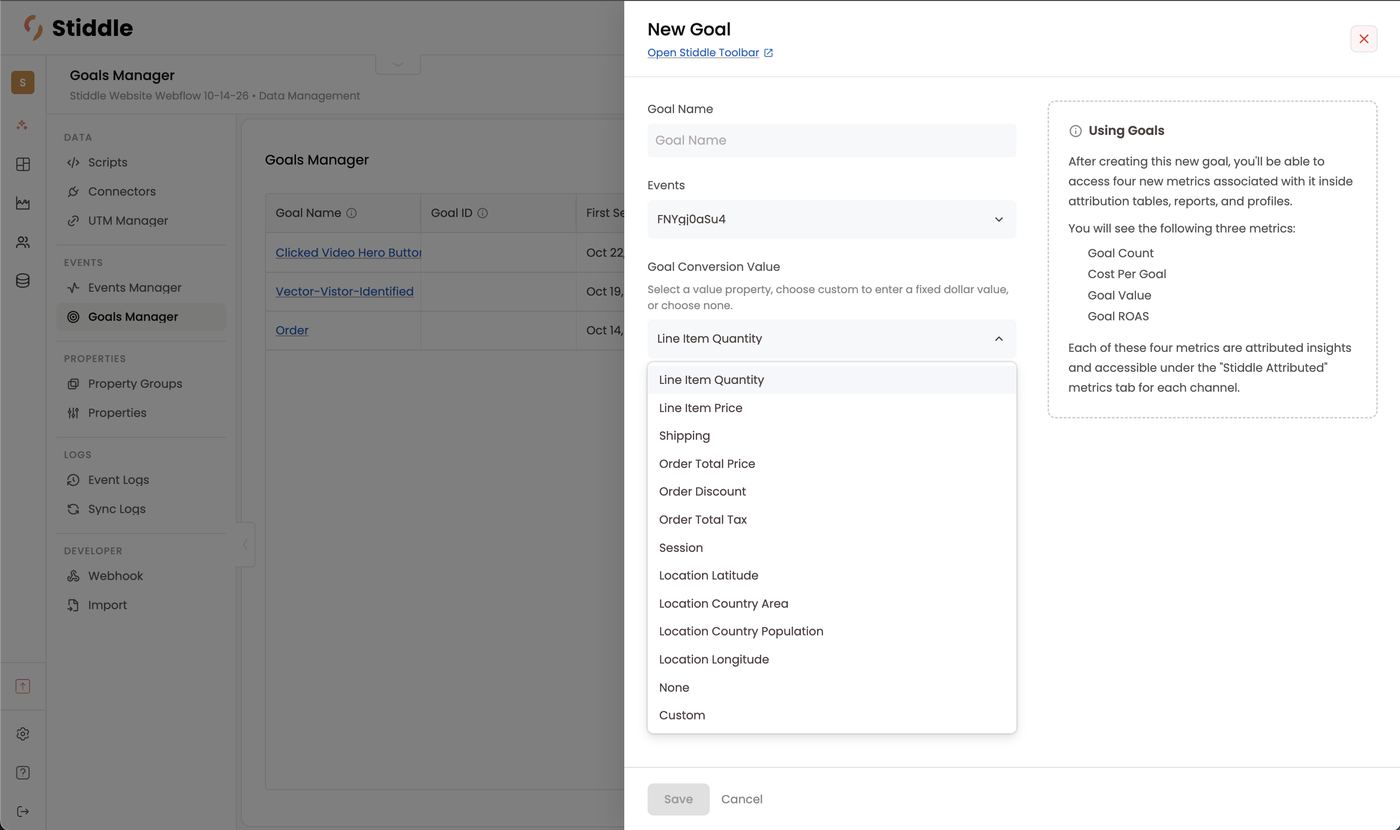Click the help question mark icon
The image size is (1400, 830).
pyautogui.click(x=23, y=773)
